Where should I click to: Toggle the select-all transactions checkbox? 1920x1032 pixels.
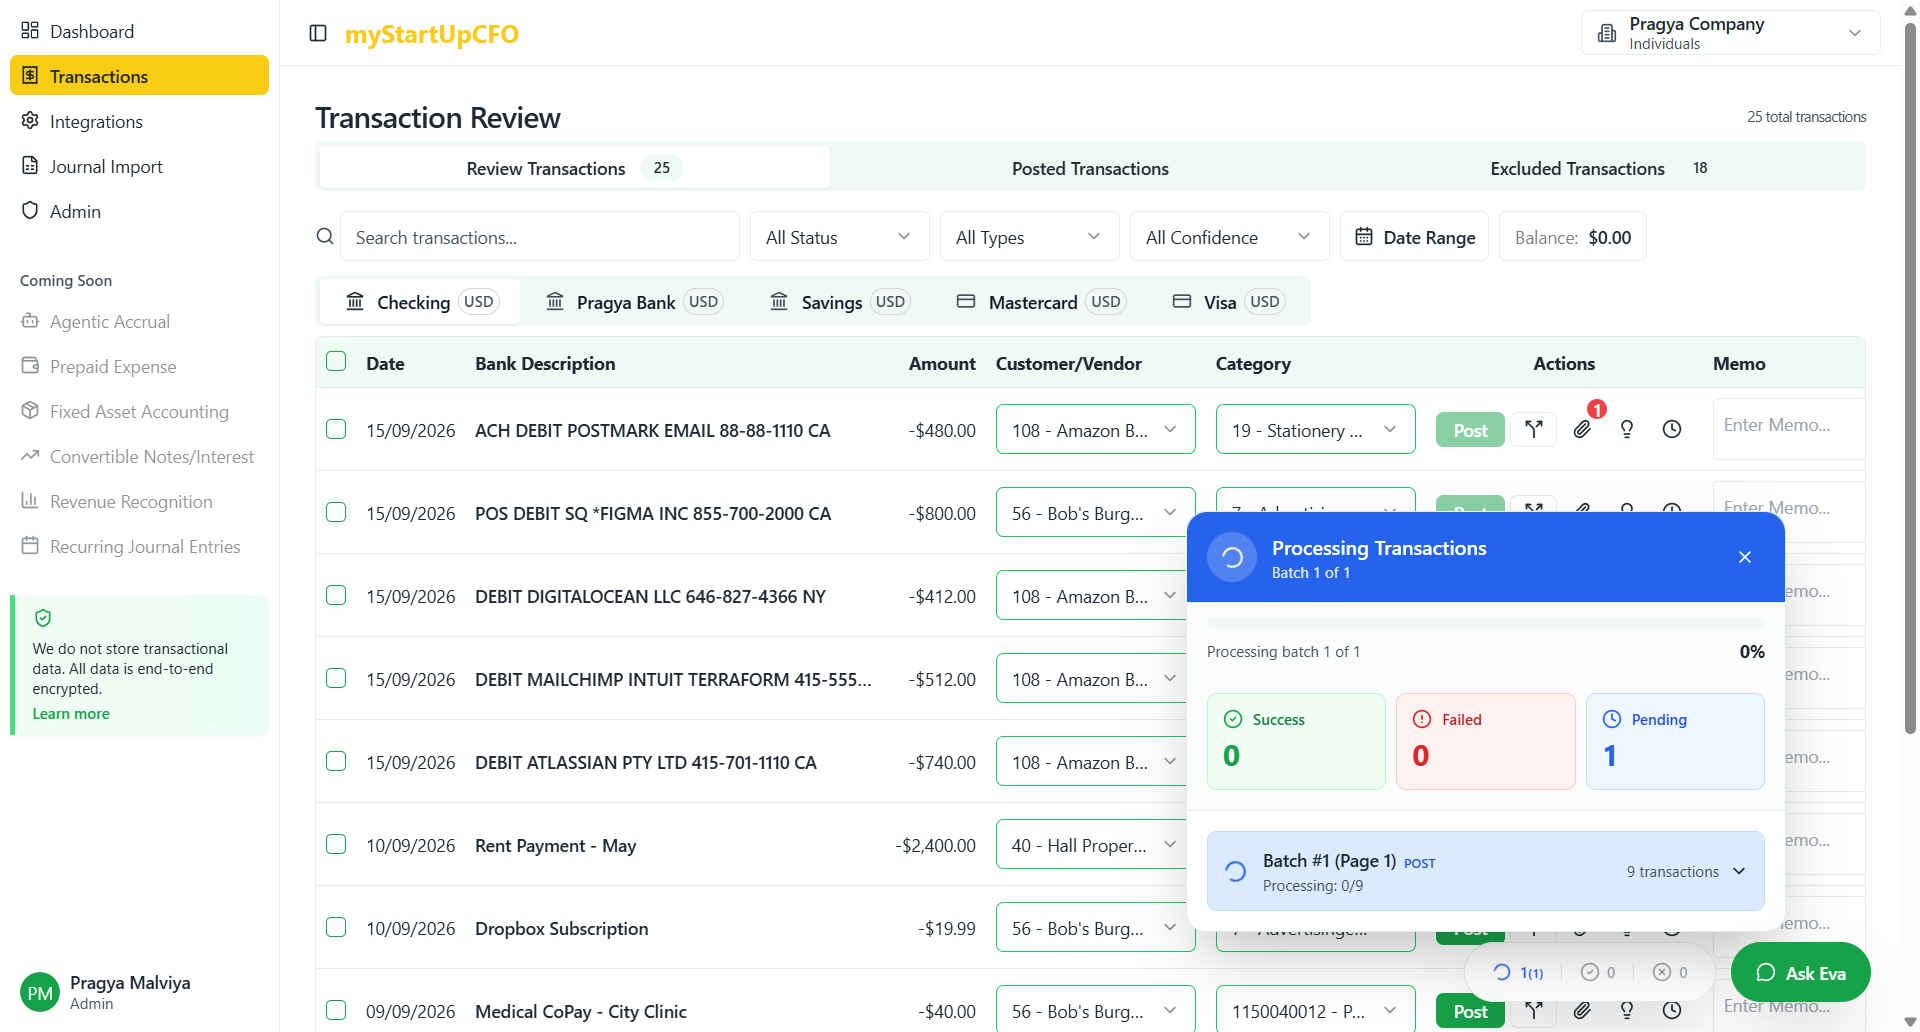(336, 362)
